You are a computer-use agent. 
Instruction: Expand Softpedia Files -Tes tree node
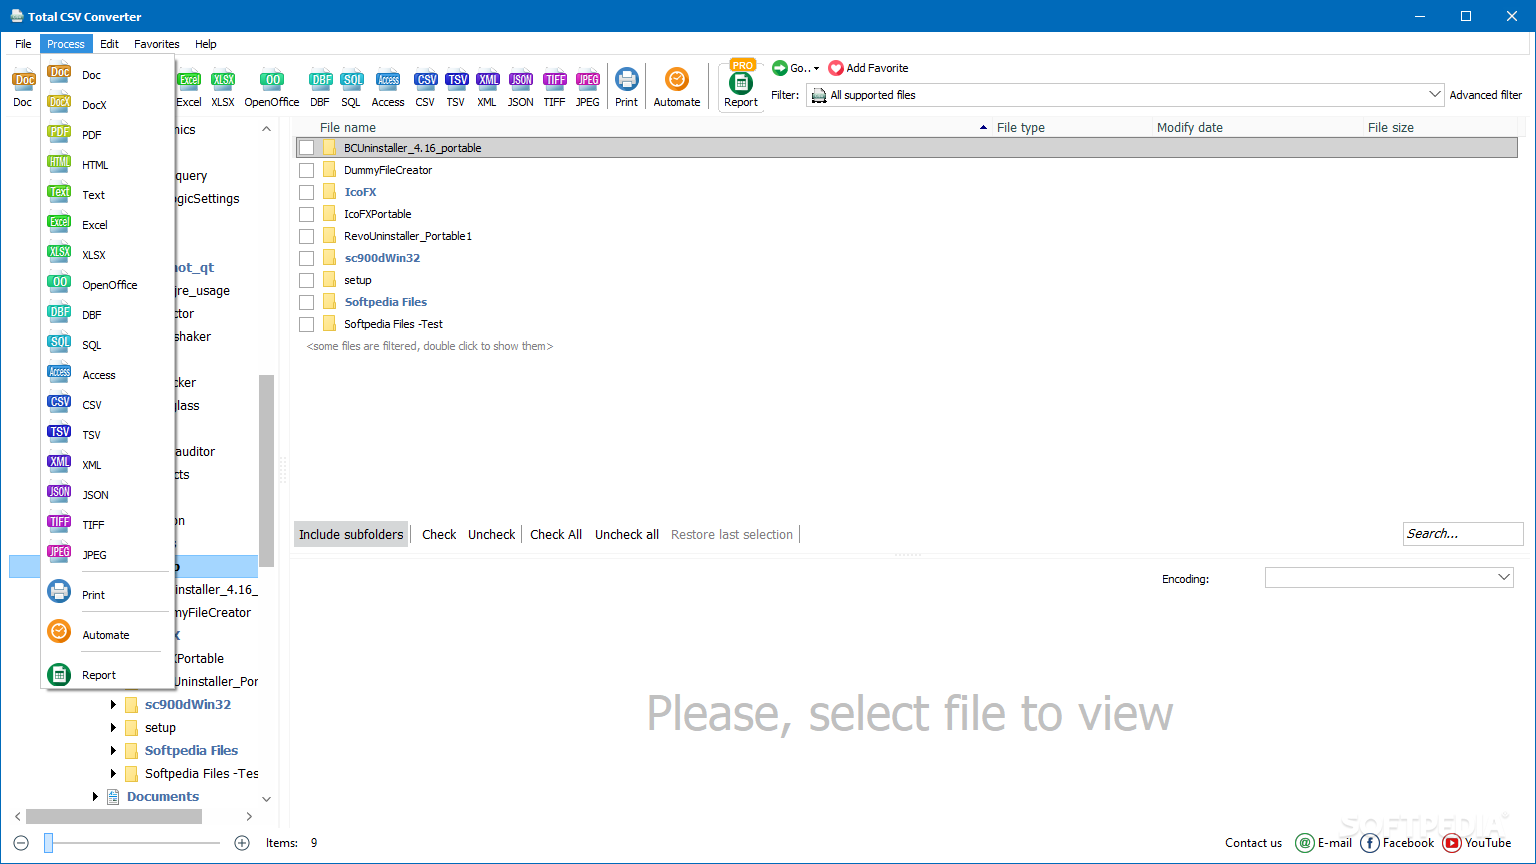point(113,774)
